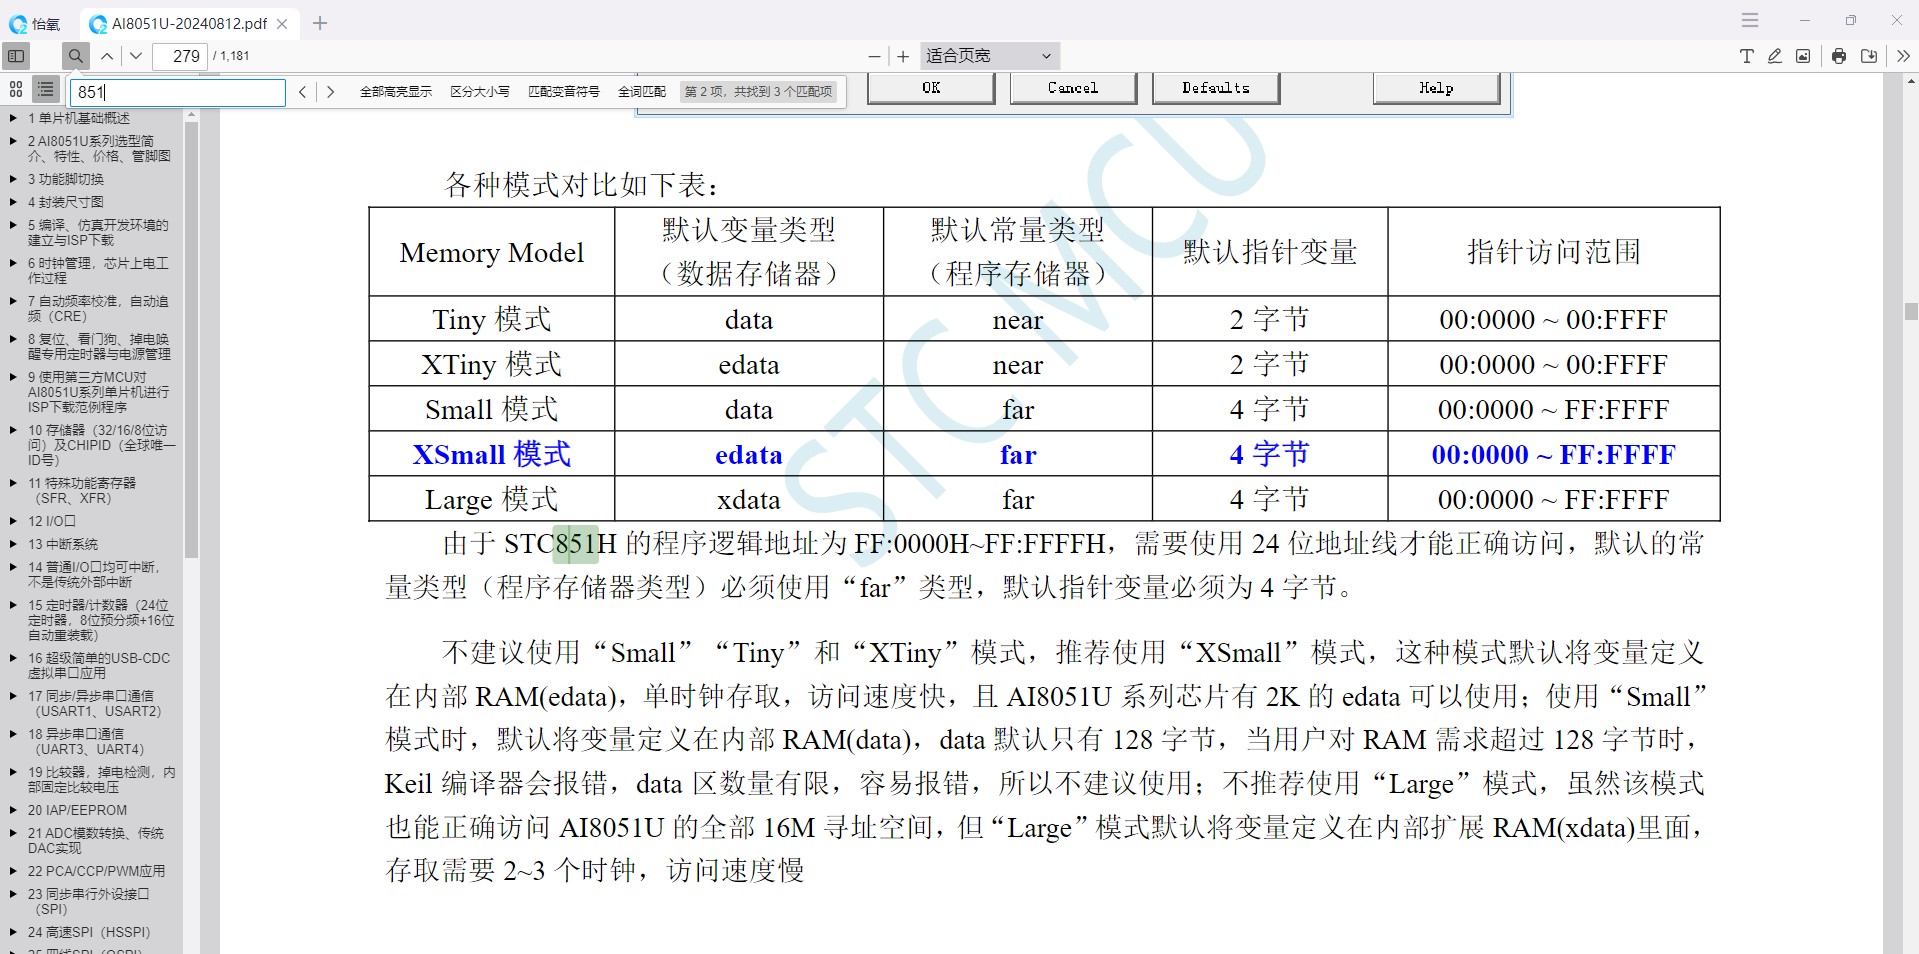1919x954 pixels.
Task: Show document outline list view
Action: click(x=46, y=90)
